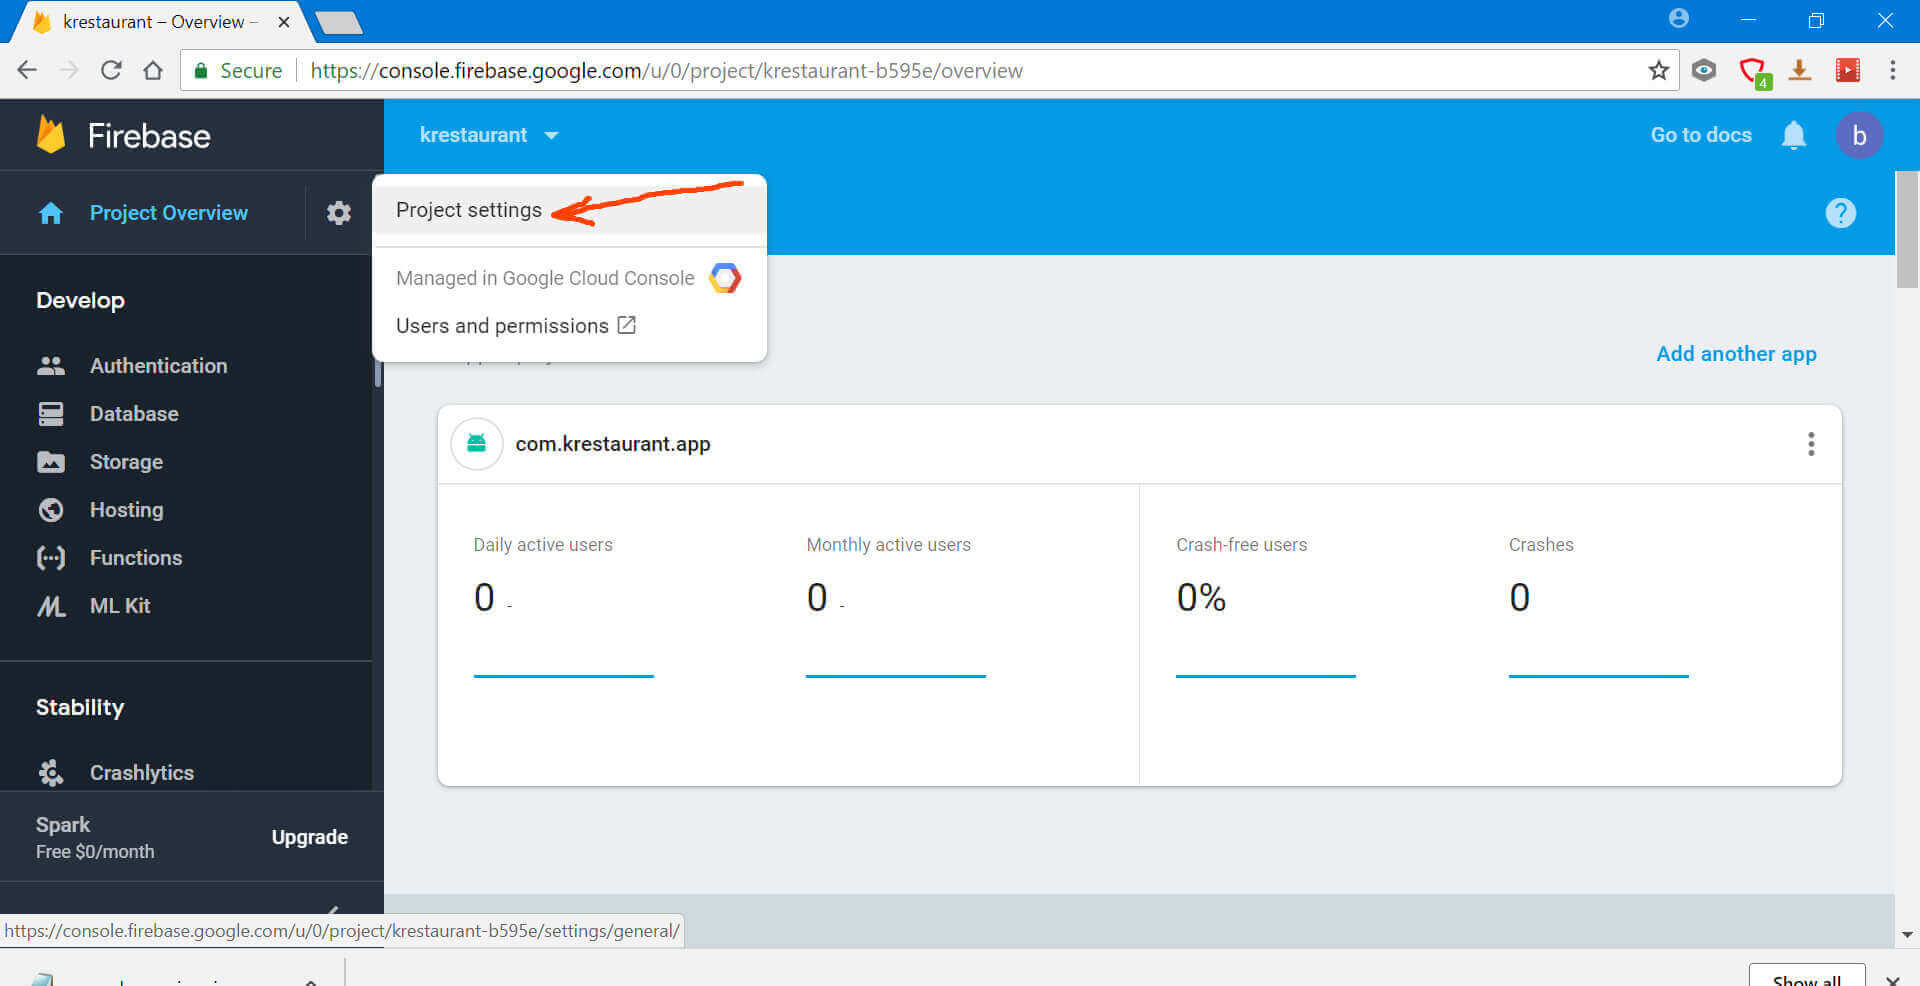This screenshot has height=986, width=1920.
Task: Bookmark this page with the star icon
Action: tap(1658, 71)
